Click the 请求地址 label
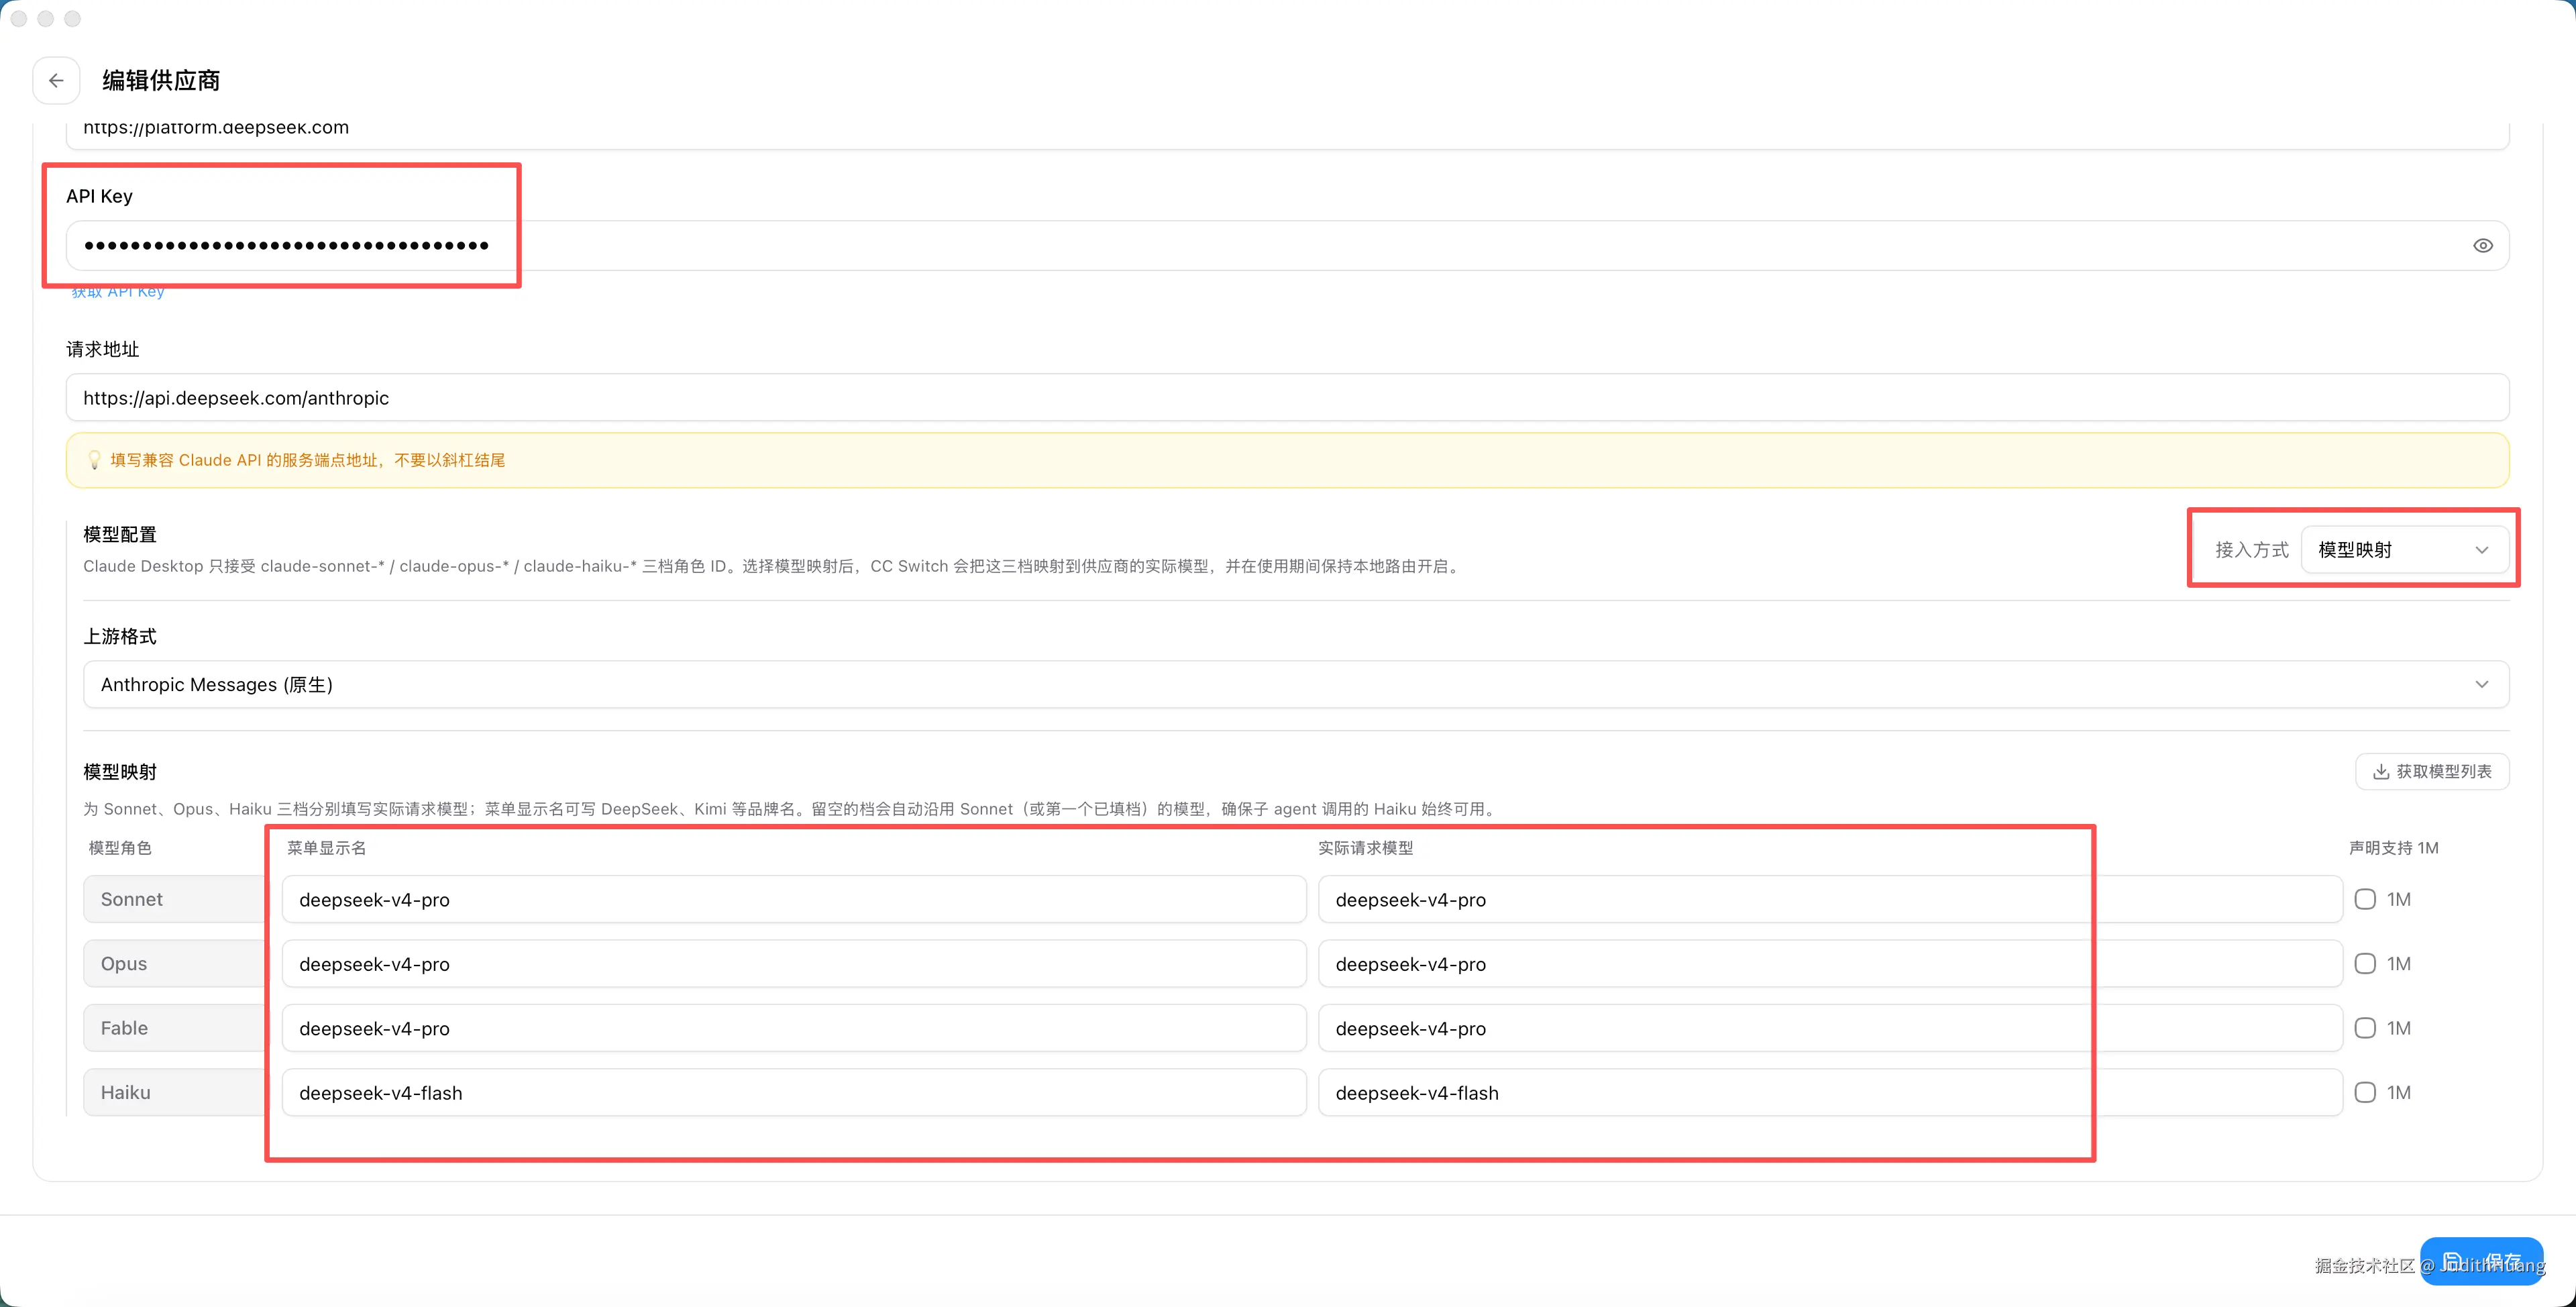 coord(103,349)
